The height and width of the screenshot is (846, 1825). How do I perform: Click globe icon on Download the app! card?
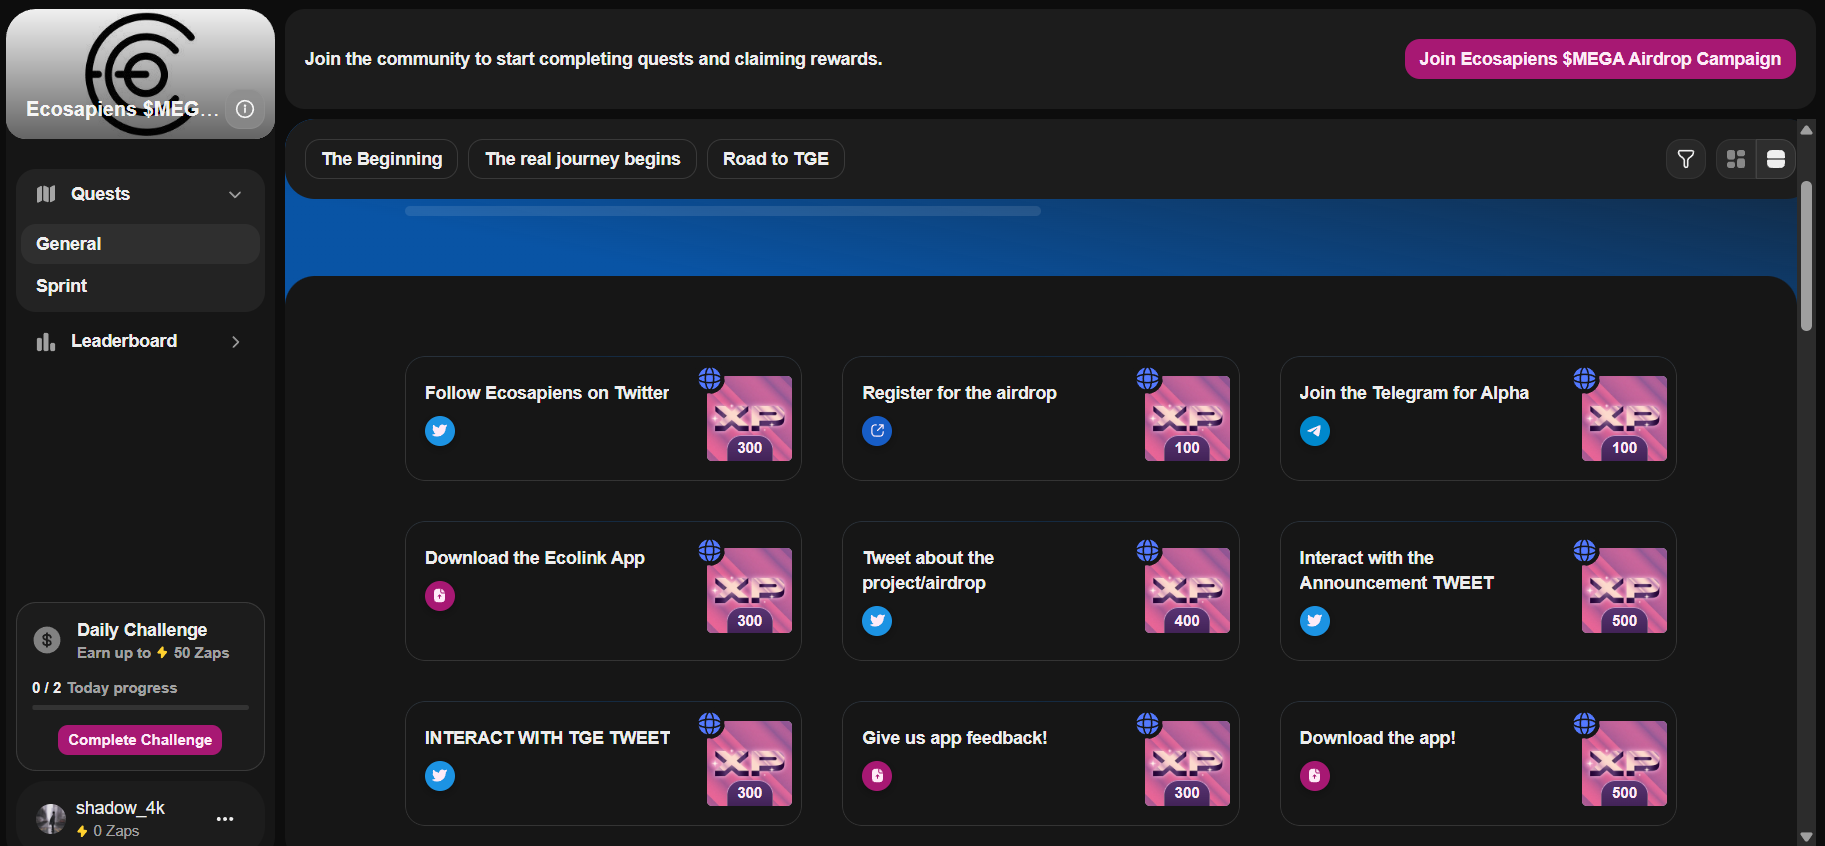coord(1585,724)
